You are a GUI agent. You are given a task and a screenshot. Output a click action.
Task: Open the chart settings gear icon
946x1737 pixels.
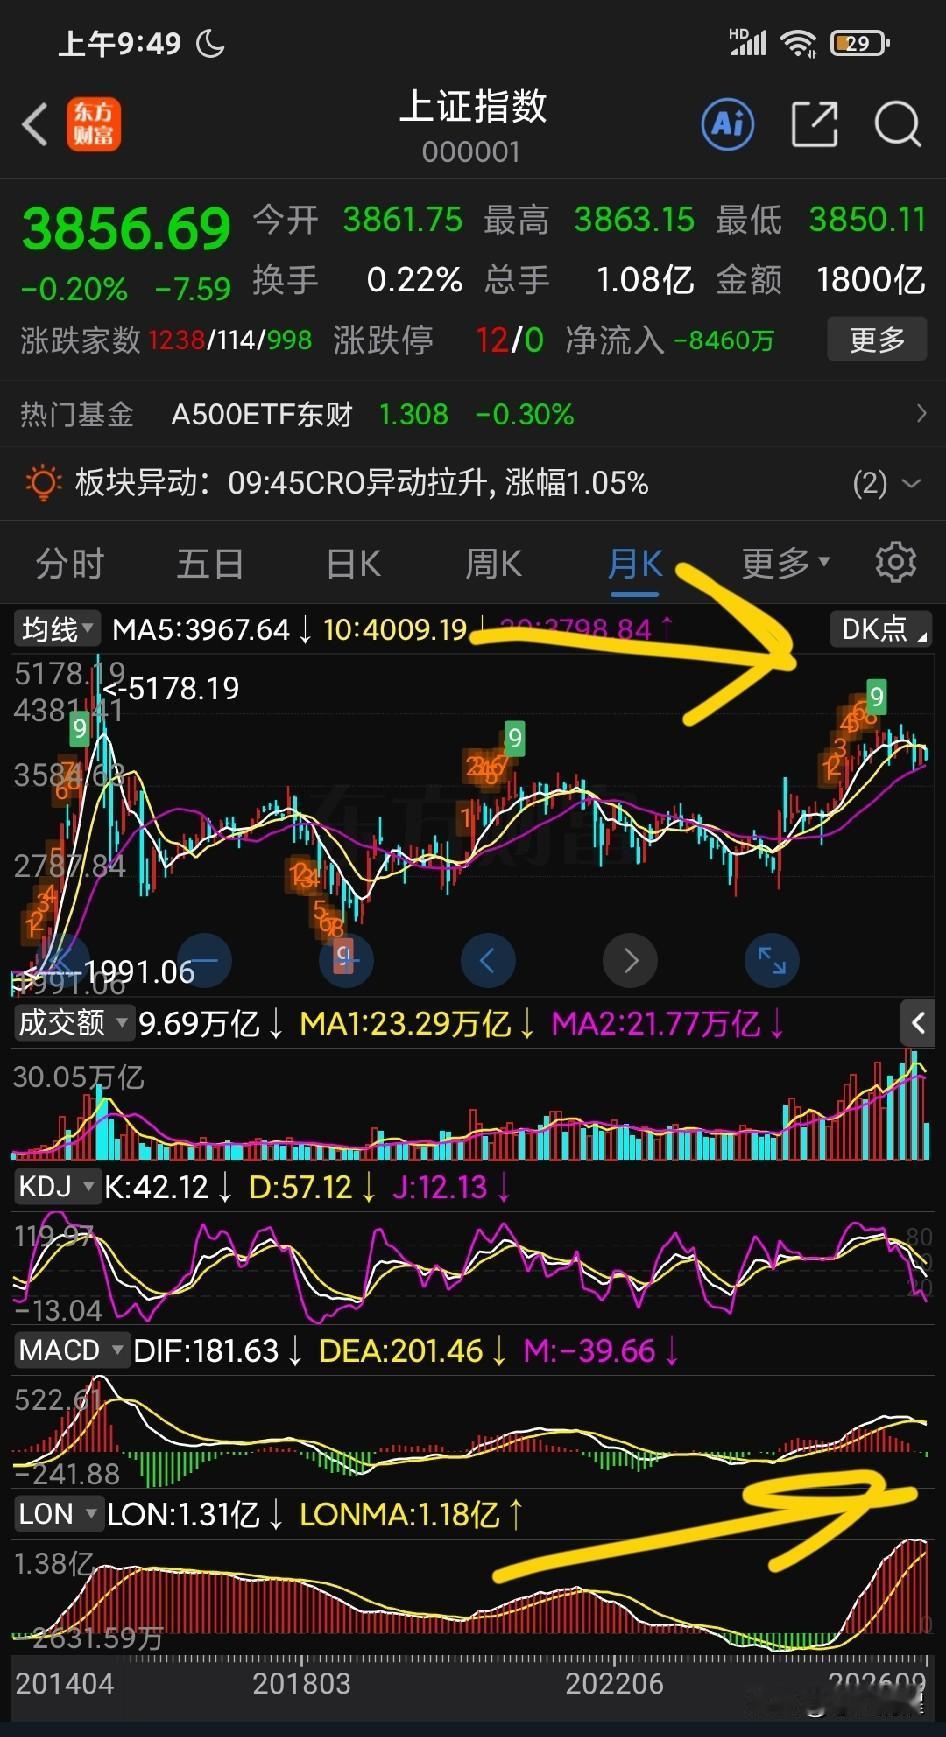click(895, 563)
